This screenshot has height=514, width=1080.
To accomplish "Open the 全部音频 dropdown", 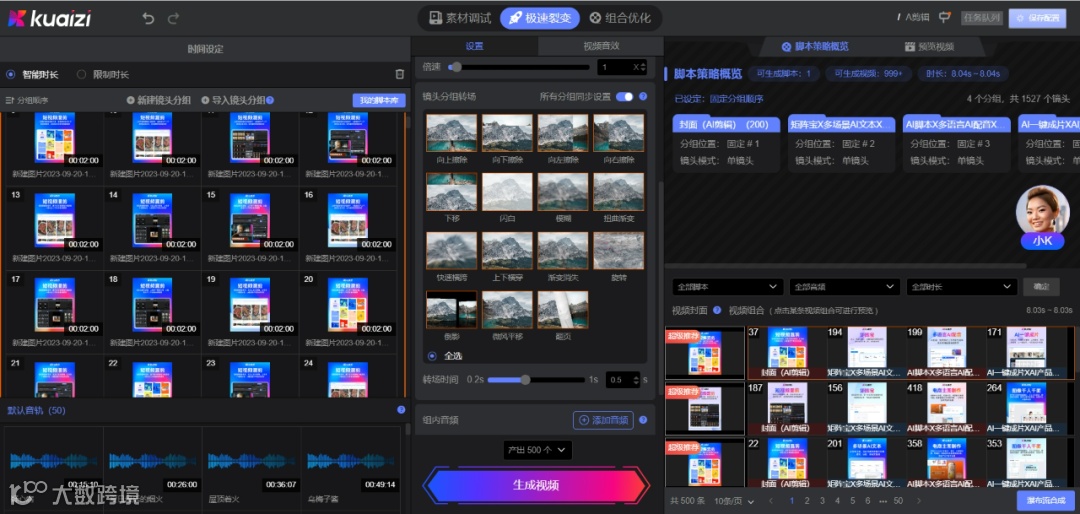I will click(x=844, y=287).
